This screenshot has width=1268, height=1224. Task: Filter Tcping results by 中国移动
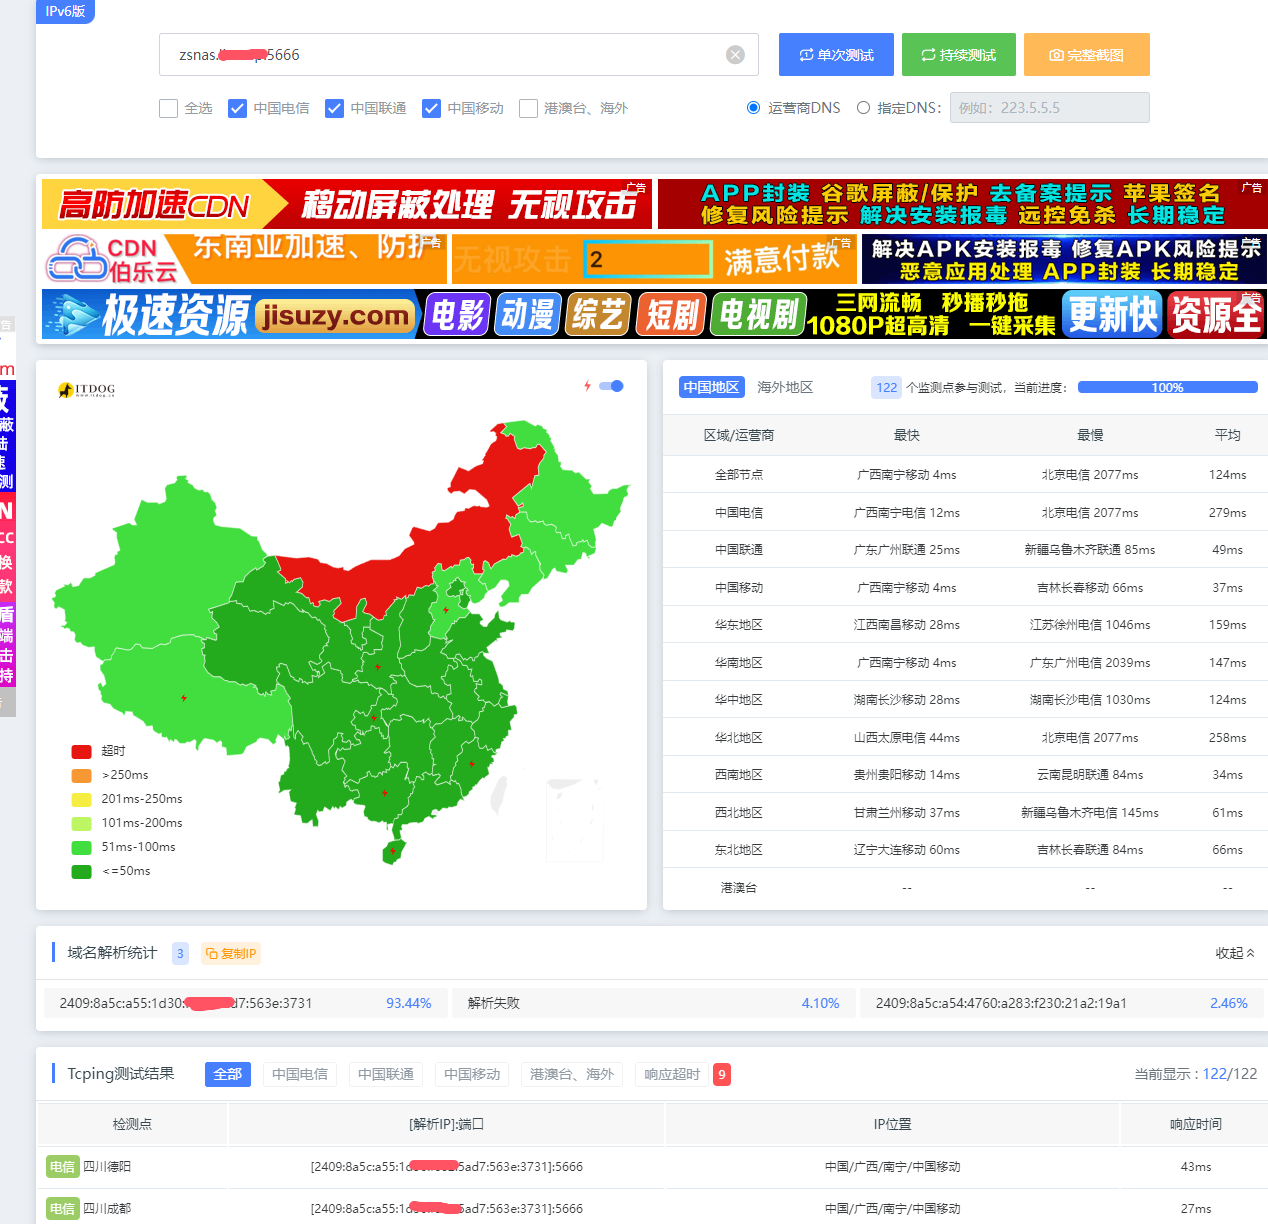472,1074
